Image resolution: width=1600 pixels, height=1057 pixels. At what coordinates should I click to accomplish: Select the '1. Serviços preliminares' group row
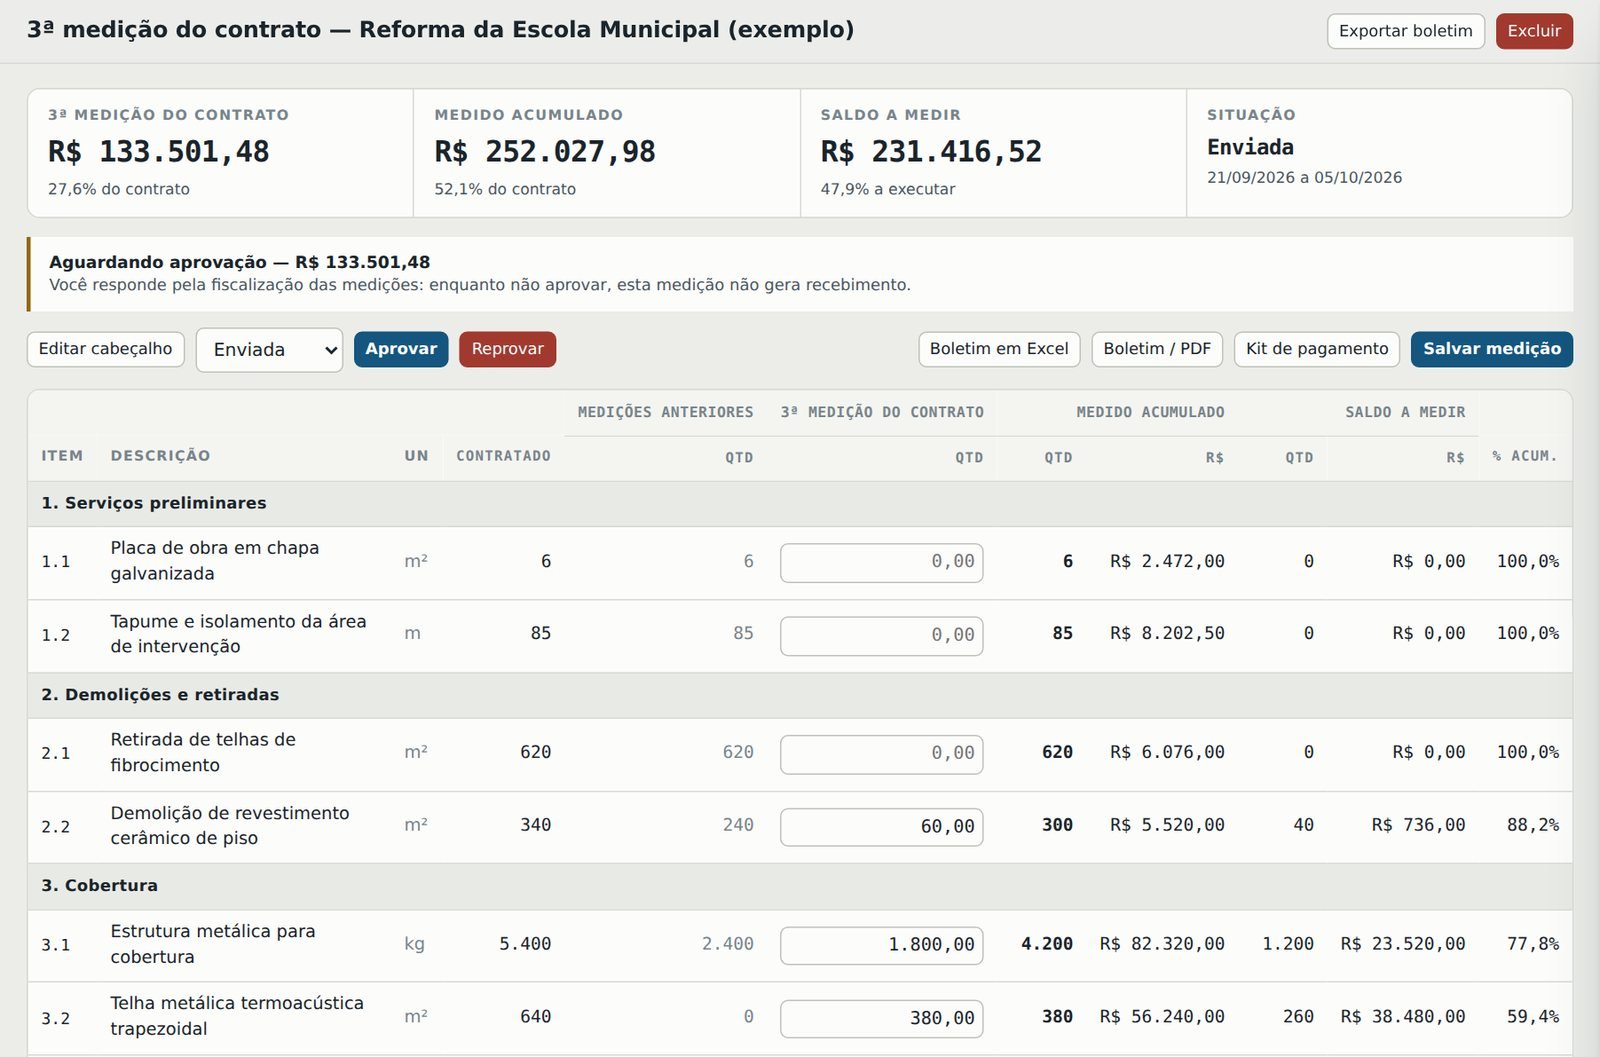[x=800, y=503]
